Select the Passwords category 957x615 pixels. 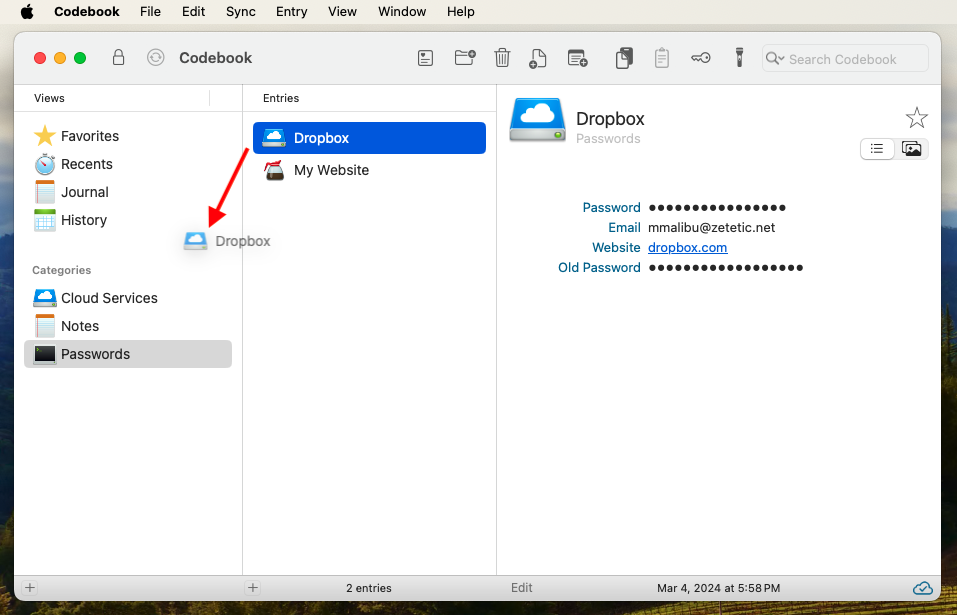pyautogui.click(x=128, y=354)
